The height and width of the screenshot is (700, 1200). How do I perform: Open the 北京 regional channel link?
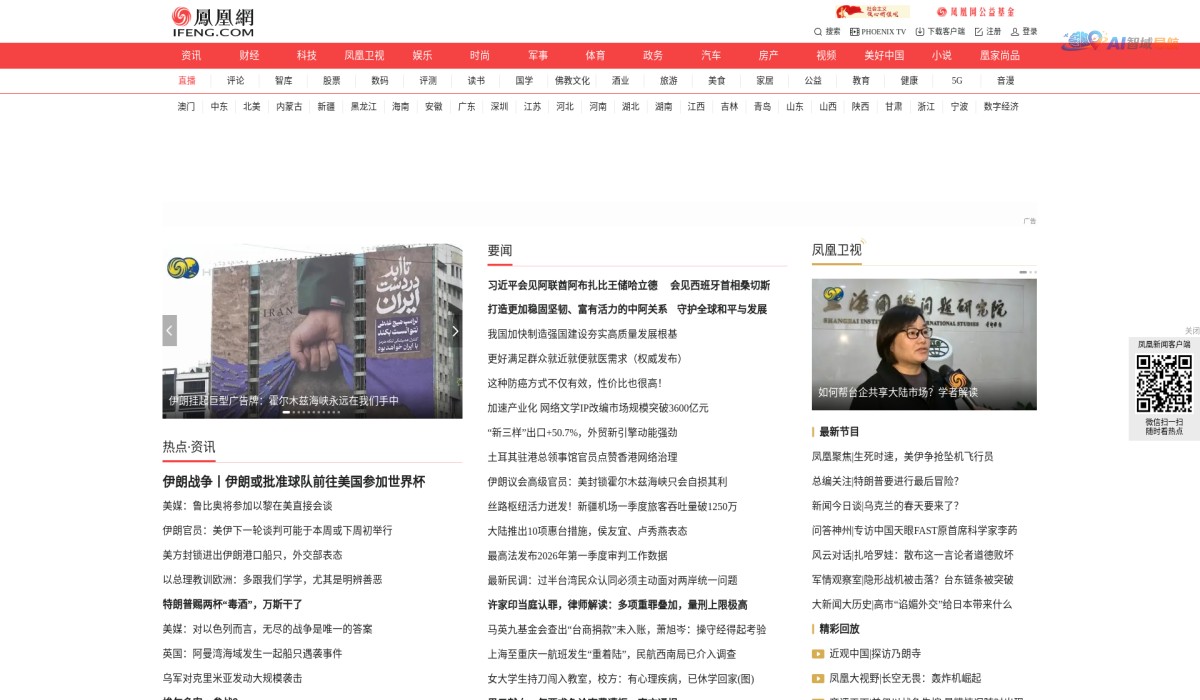251,105
